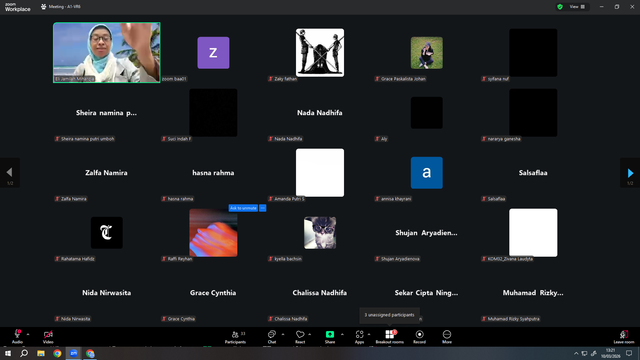Click the Meeting info icon in title bar
The height and width of the screenshot is (360, 640).
(43, 7)
